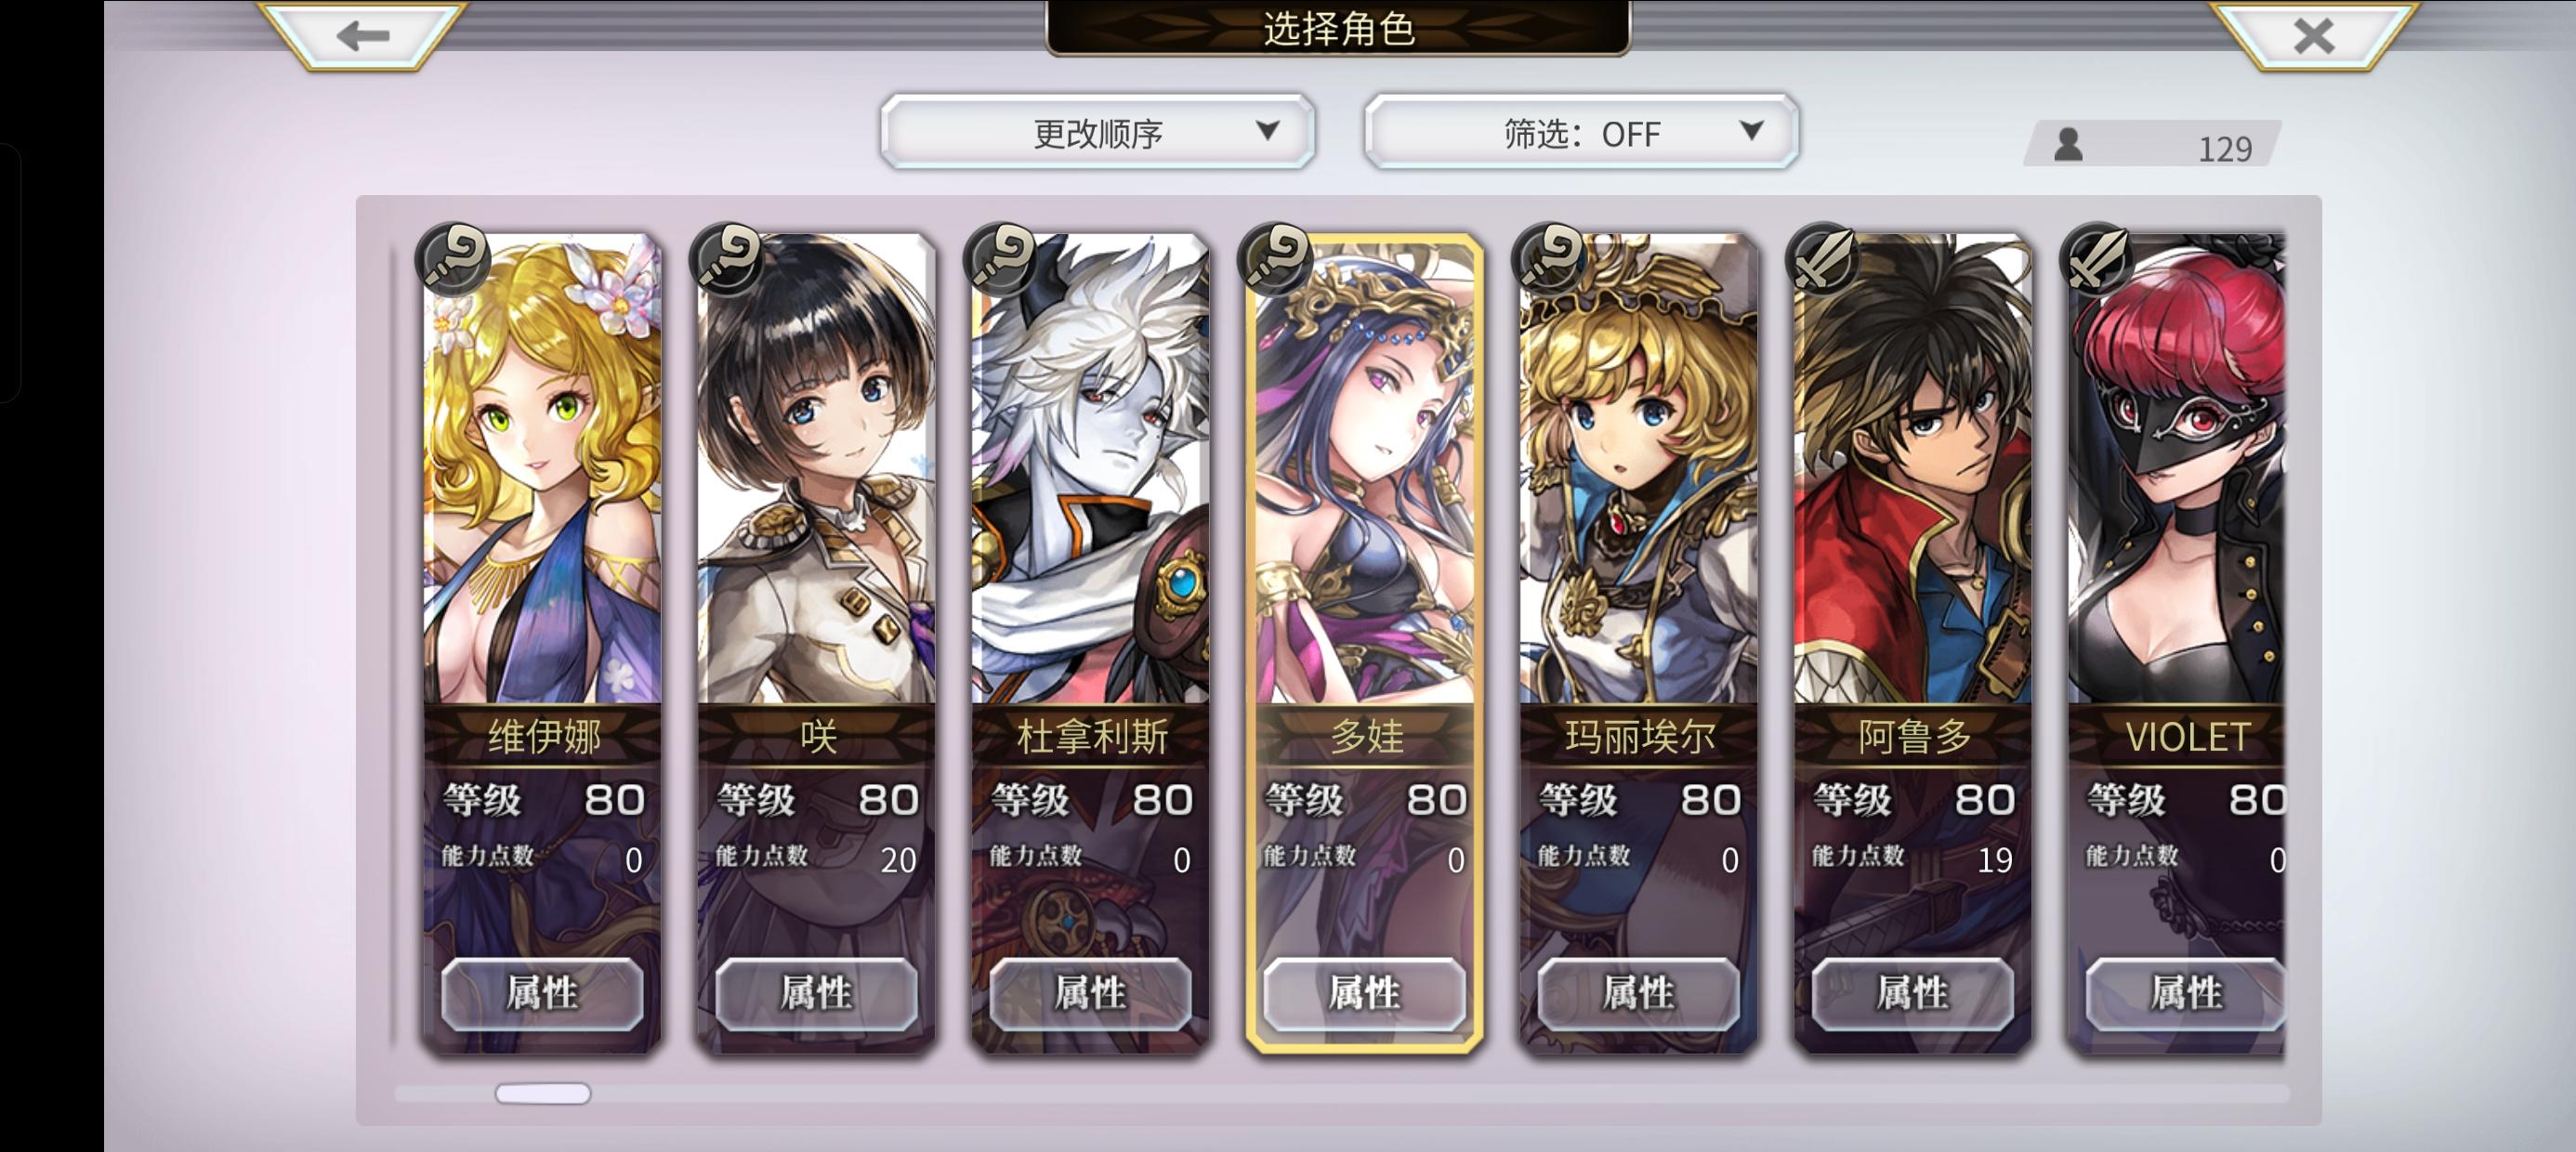Click the staff icon on 玛丽埃尔 card
Image resolution: width=2576 pixels, height=1152 pixels.
(1549, 258)
